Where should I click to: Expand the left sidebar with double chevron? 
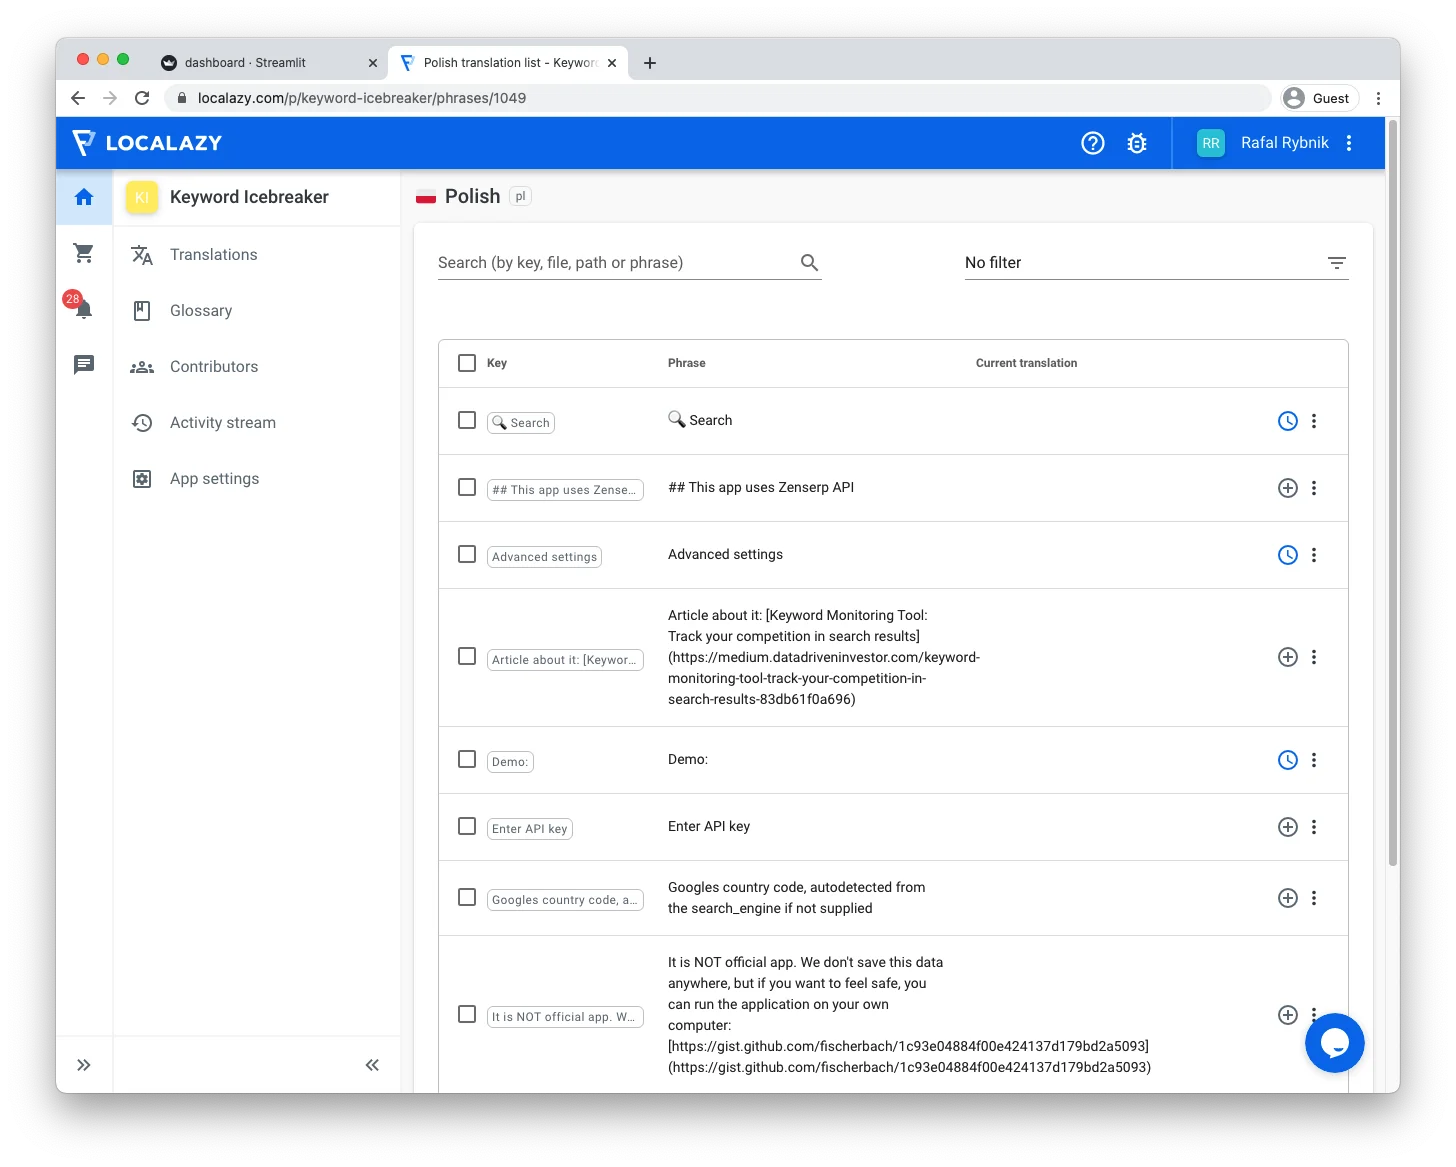coord(84,1065)
